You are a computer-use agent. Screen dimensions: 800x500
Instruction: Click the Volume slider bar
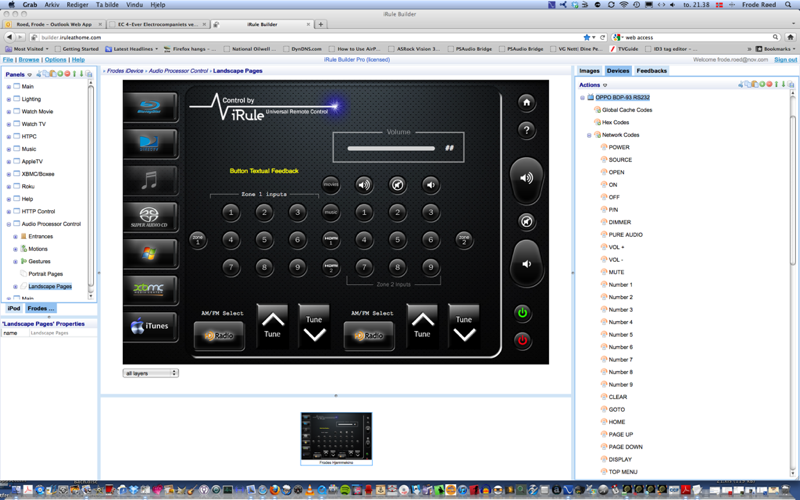pos(391,148)
